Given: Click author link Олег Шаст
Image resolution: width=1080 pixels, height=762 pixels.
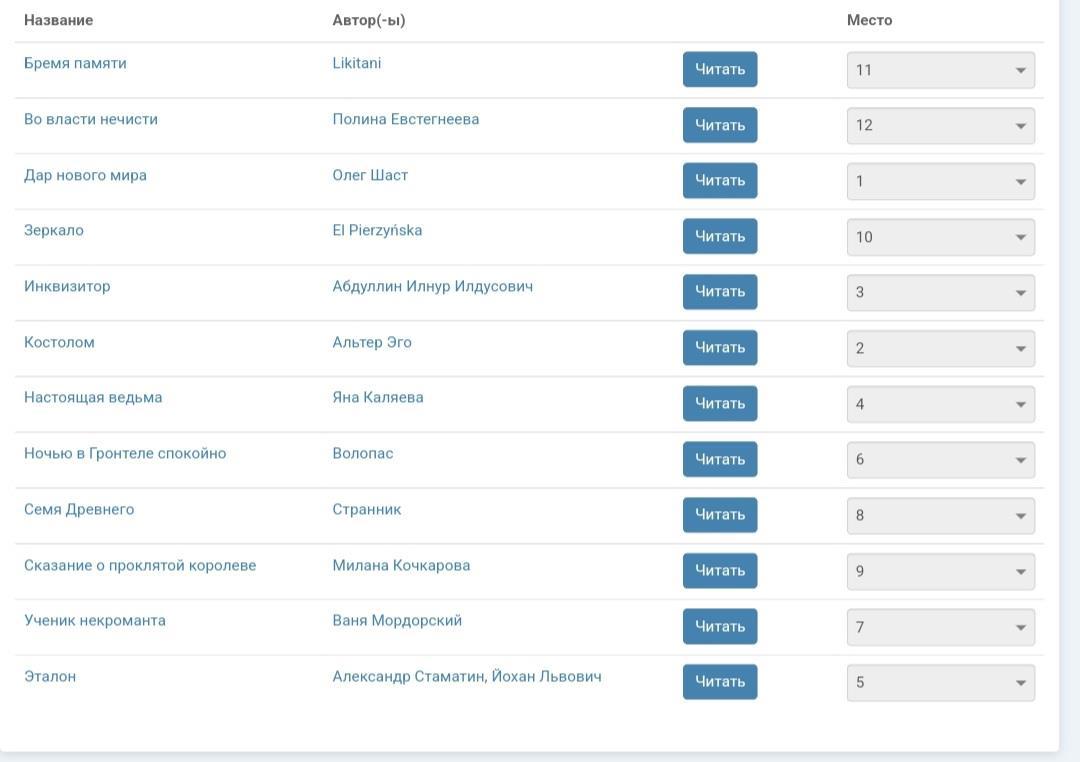Looking at the screenshot, I should [x=370, y=175].
